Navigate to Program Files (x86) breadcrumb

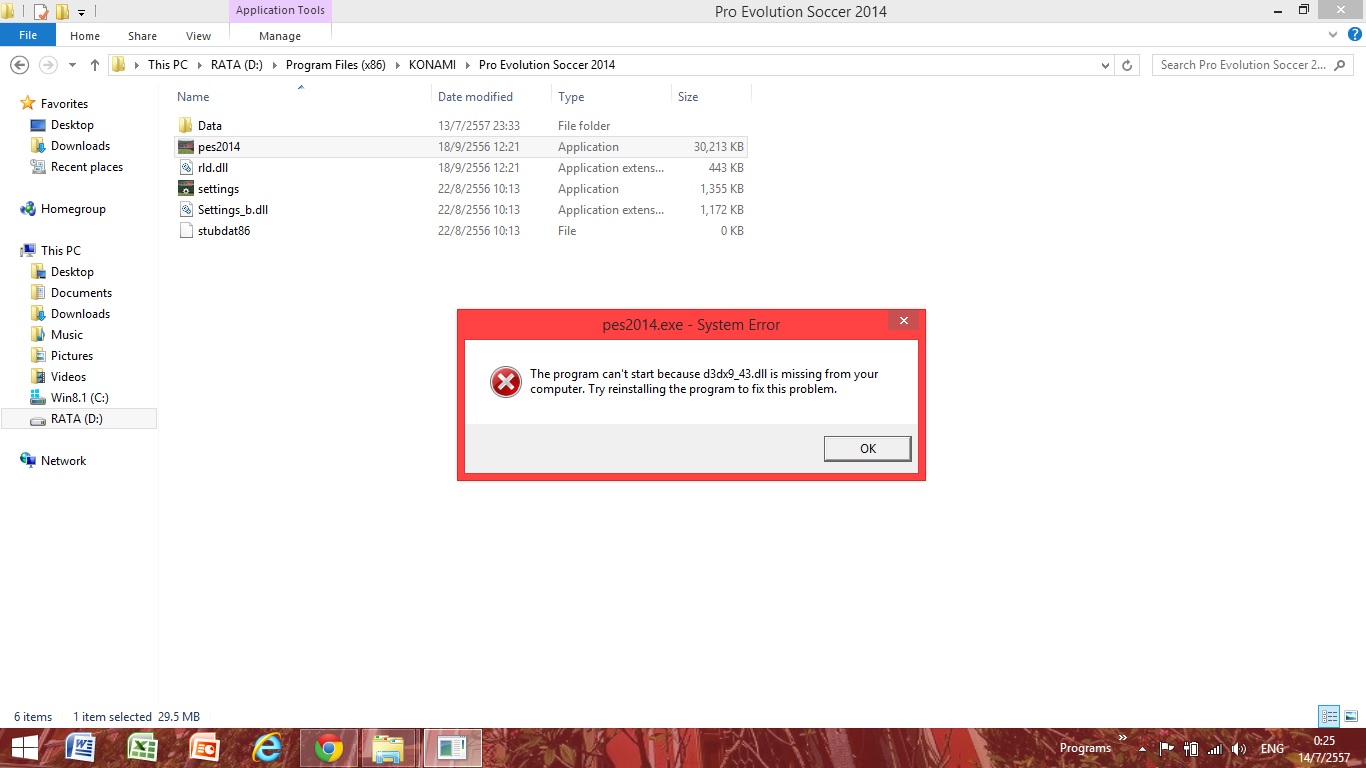(x=336, y=65)
